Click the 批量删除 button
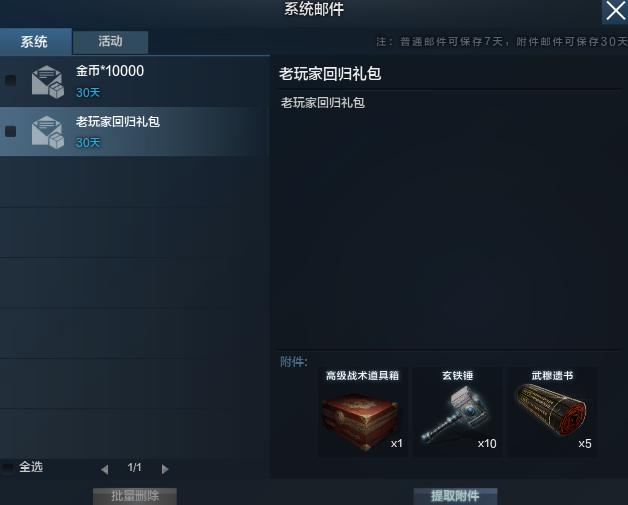This screenshot has width=628, height=505. [x=135, y=496]
